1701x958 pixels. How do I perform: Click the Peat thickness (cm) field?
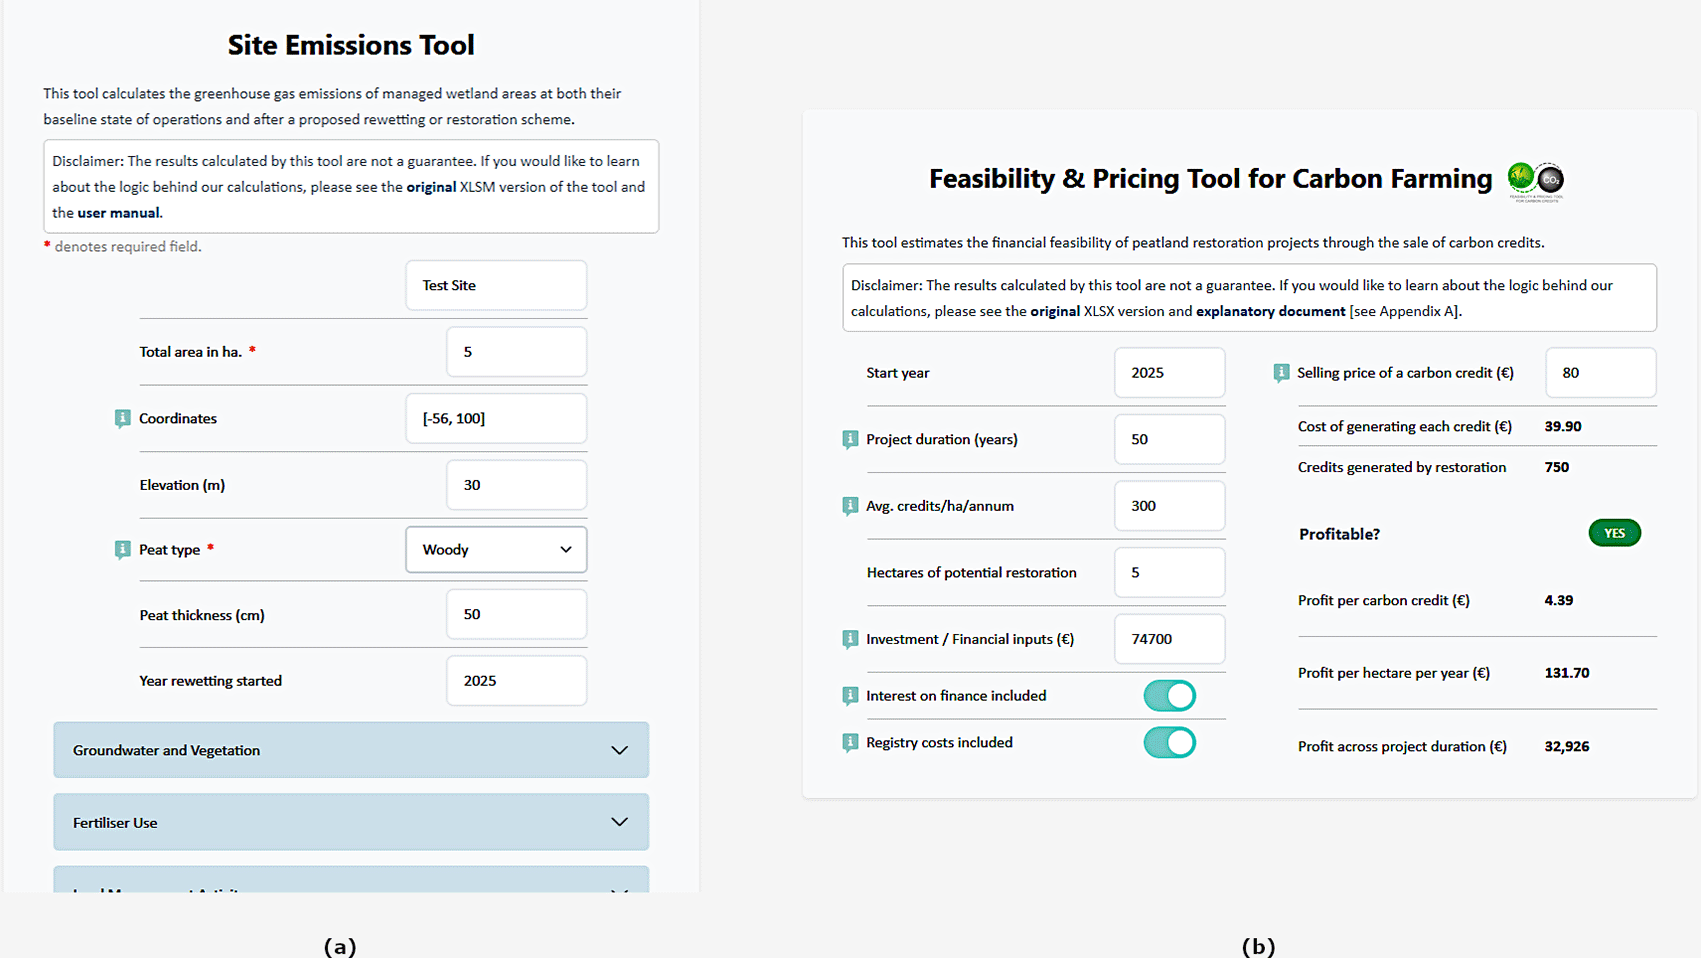(x=517, y=614)
